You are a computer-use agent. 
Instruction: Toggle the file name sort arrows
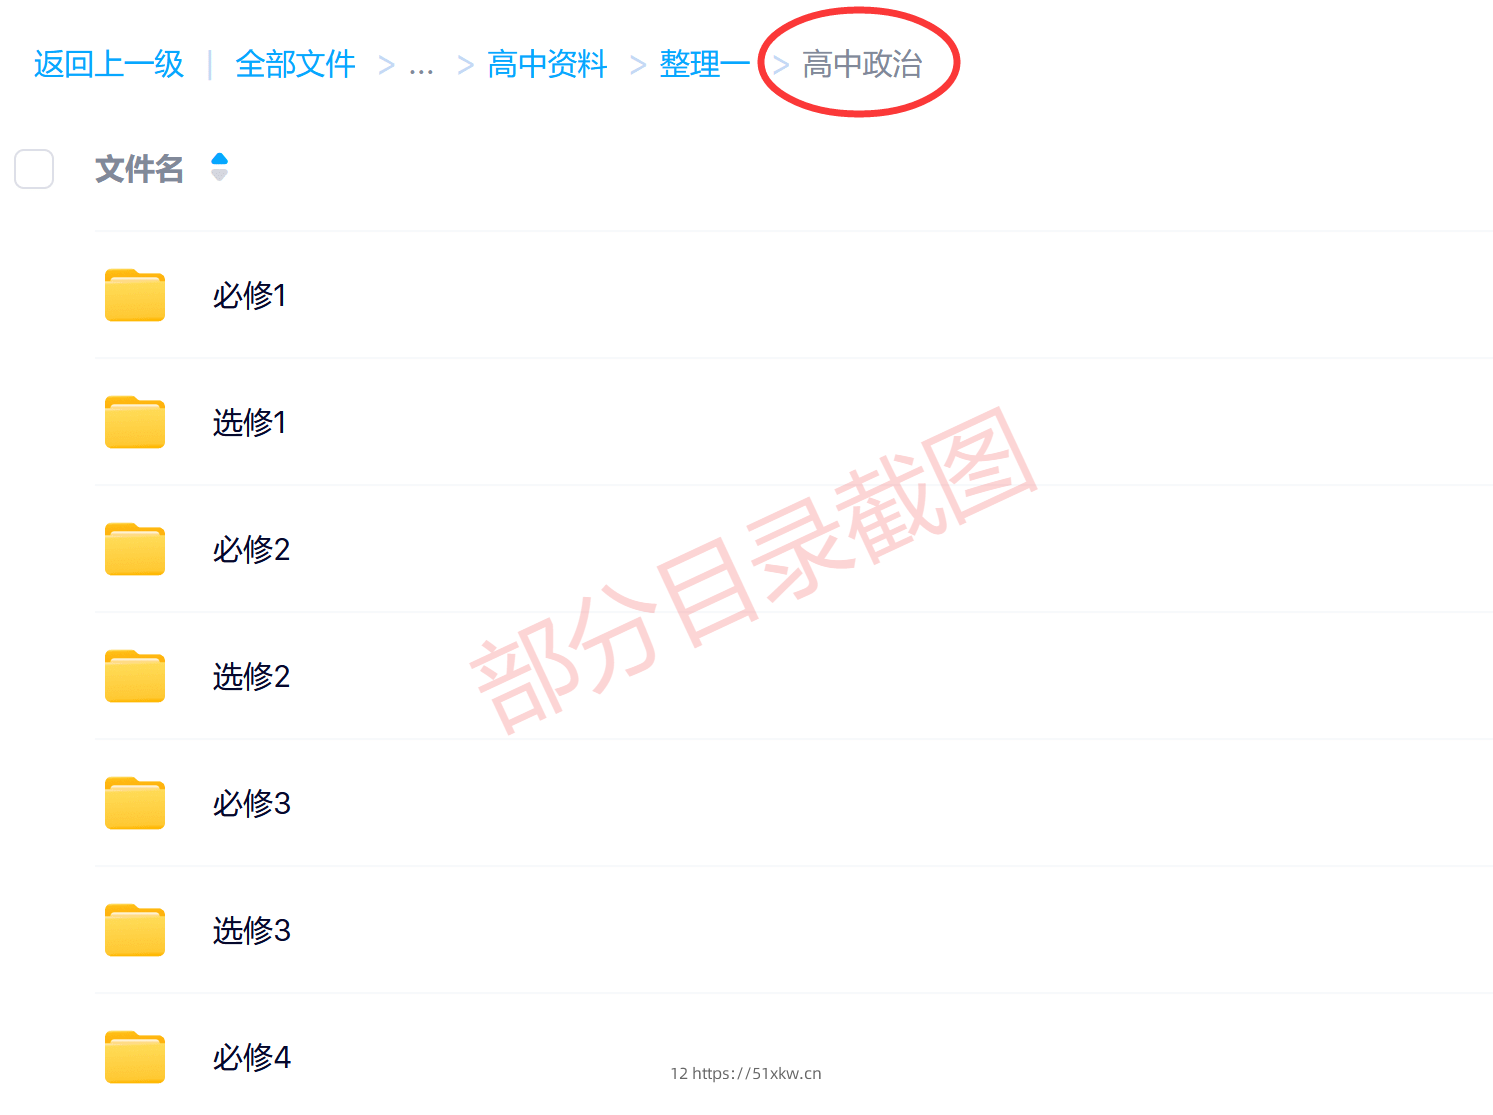click(x=220, y=167)
